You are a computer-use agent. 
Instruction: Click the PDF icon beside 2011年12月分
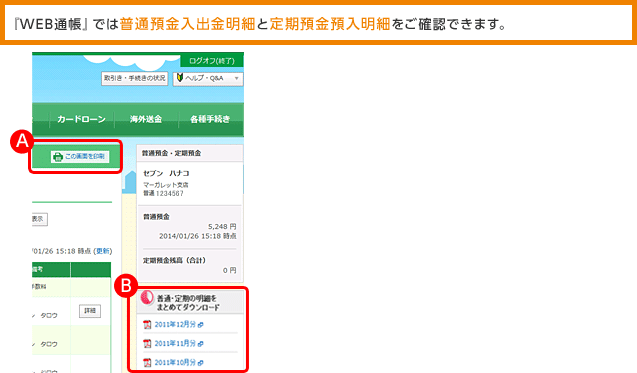[x=147, y=325]
